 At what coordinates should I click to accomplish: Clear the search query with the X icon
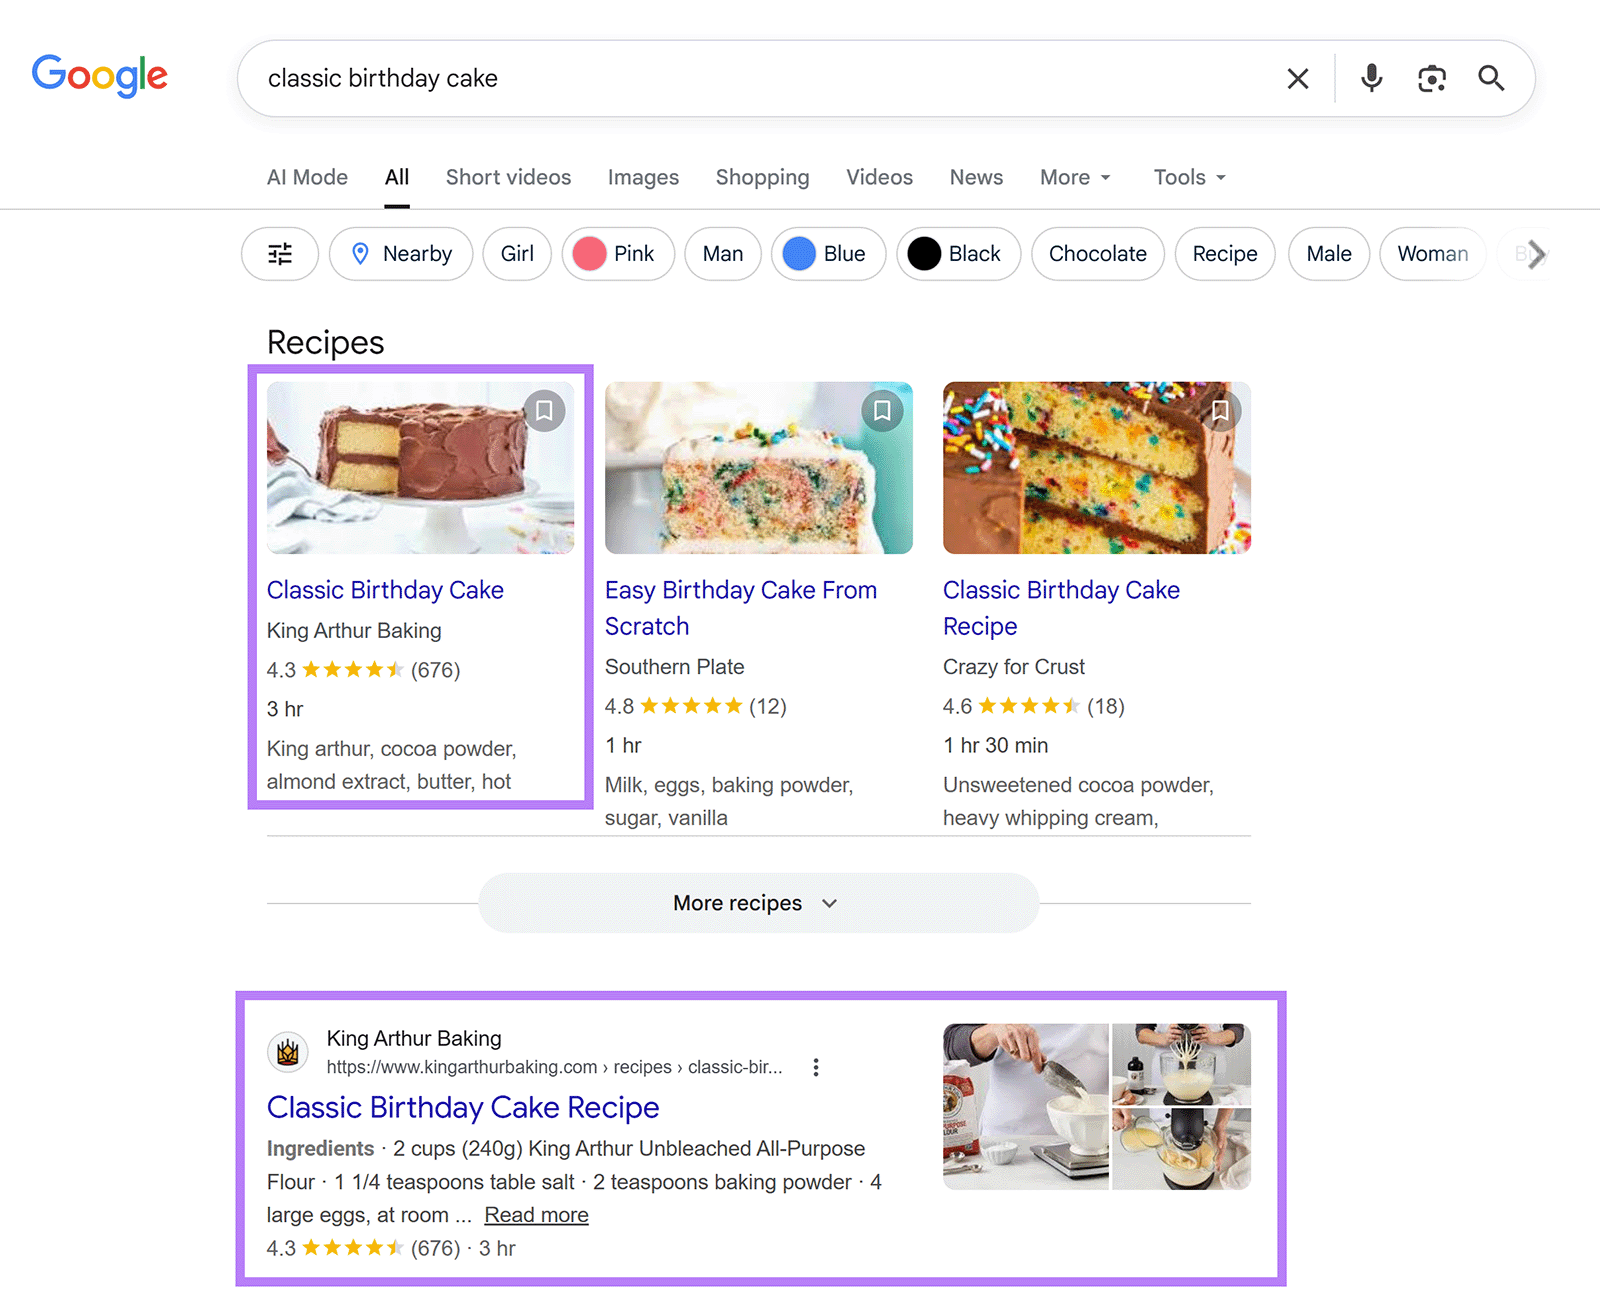tap(1297, 78)
